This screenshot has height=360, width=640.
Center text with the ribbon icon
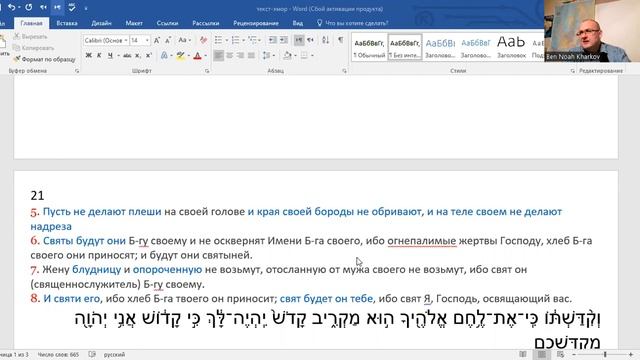[230, 55]
